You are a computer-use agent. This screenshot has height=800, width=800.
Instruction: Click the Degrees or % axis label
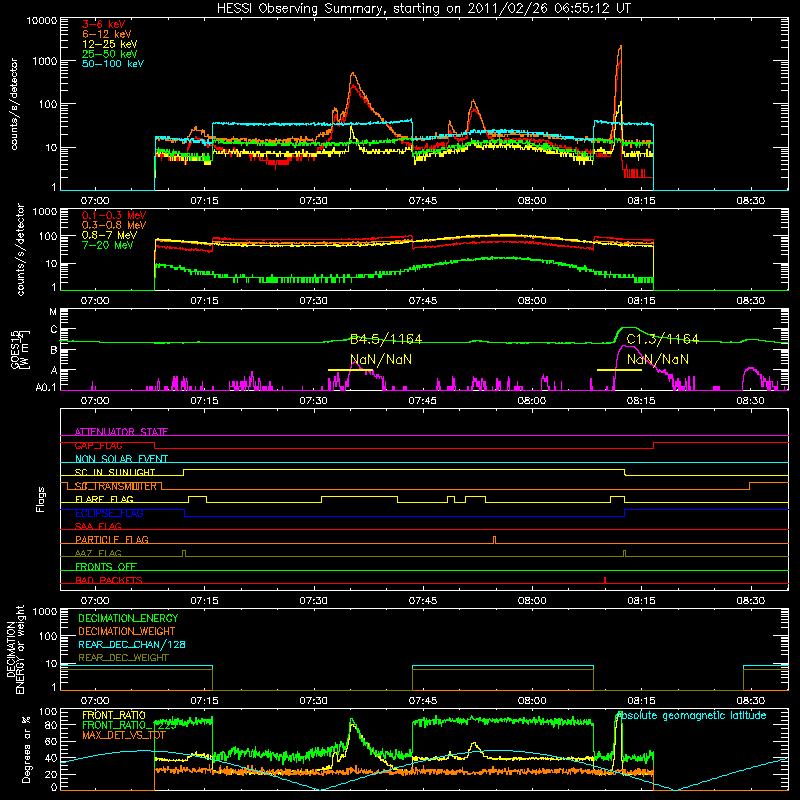pos(27,749)
